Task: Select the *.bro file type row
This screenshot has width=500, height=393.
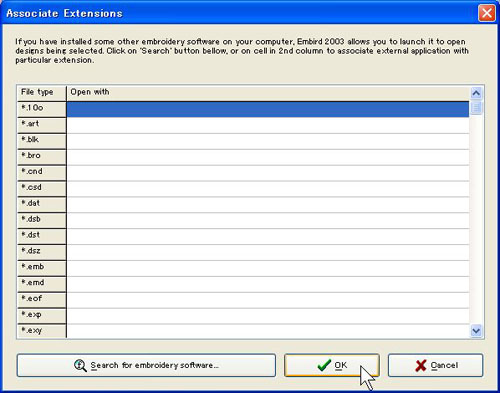Action: (x=42, y=157)
